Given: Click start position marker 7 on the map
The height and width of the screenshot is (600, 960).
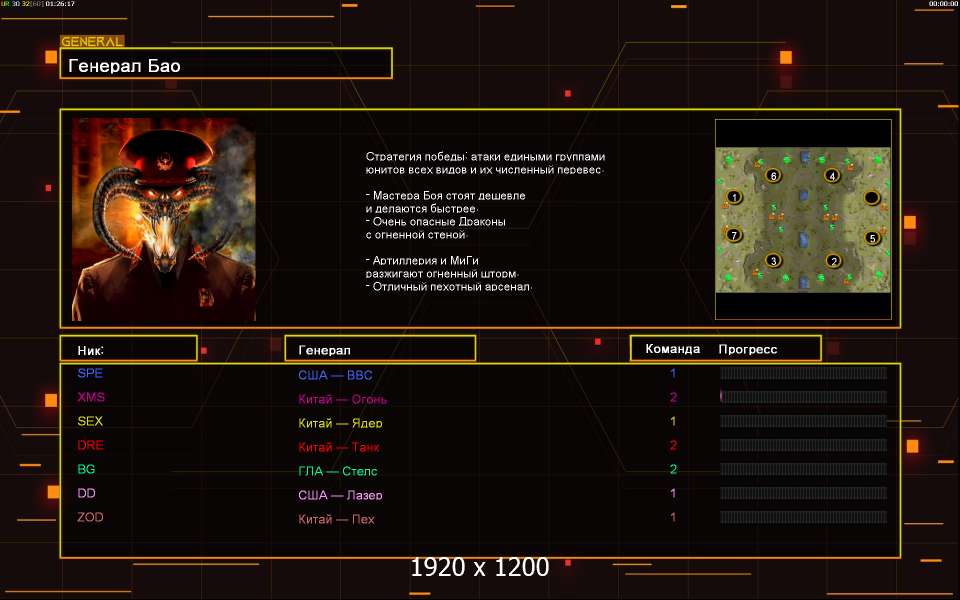Looking at the screenshot, I should pos(733,235).
